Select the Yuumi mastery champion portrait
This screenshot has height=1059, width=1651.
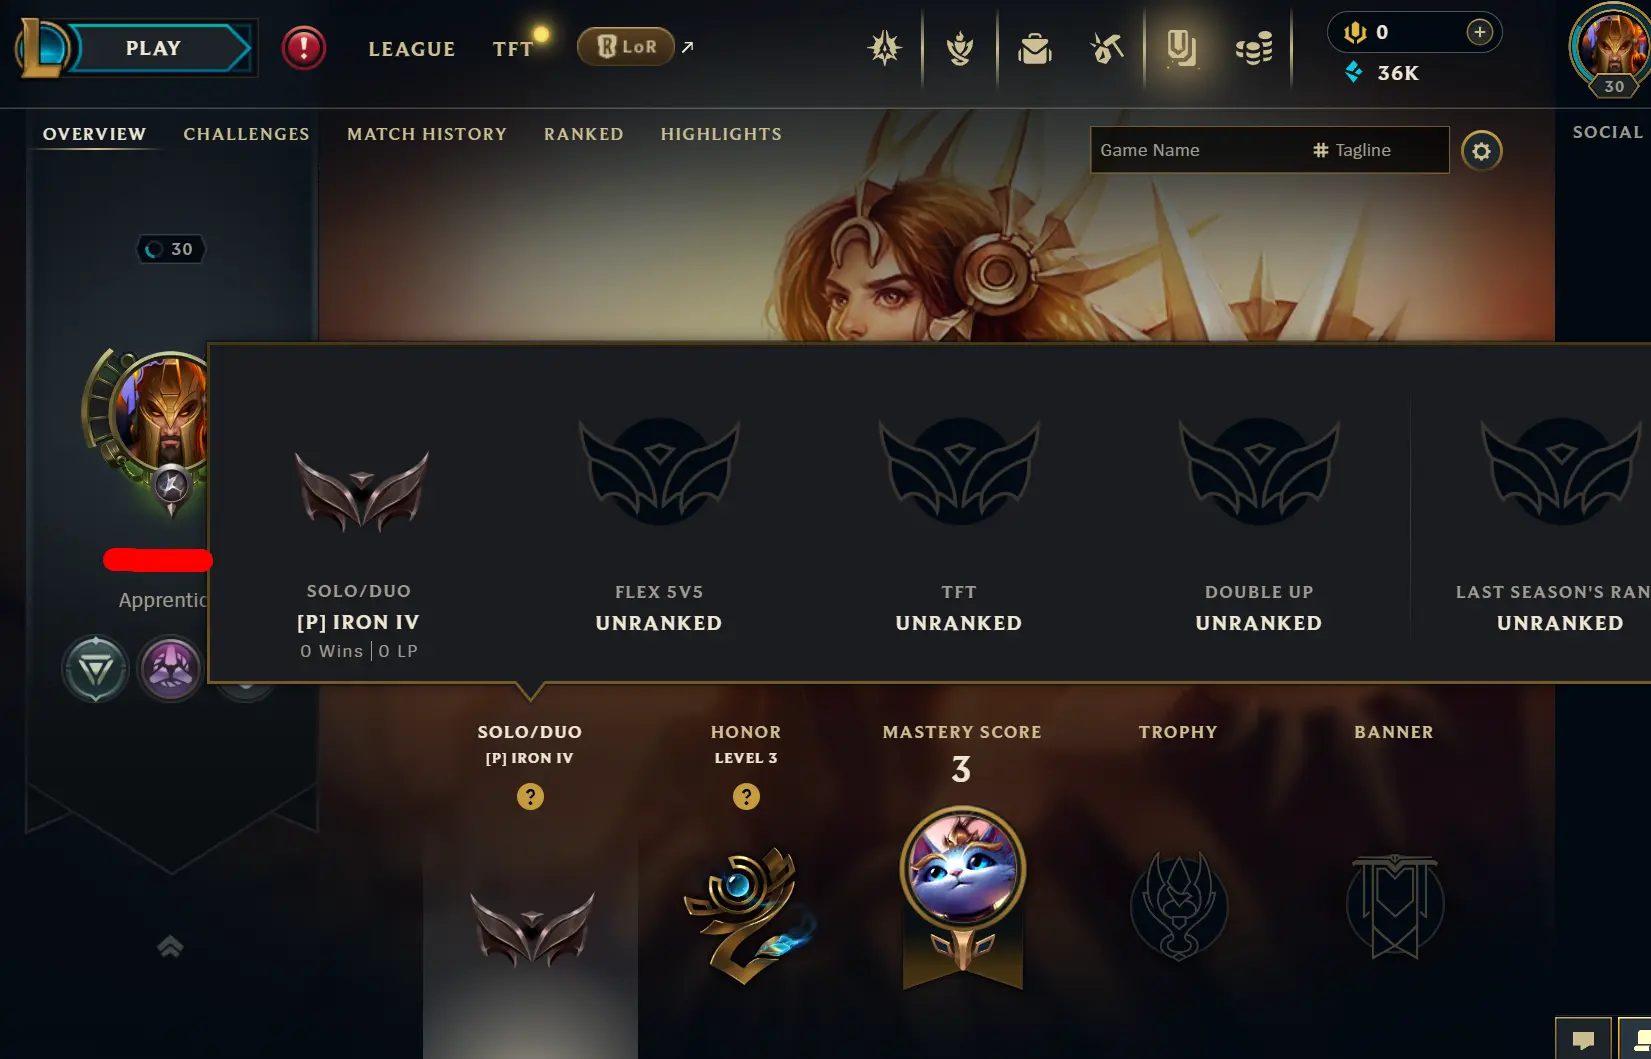tap(962, 869)
